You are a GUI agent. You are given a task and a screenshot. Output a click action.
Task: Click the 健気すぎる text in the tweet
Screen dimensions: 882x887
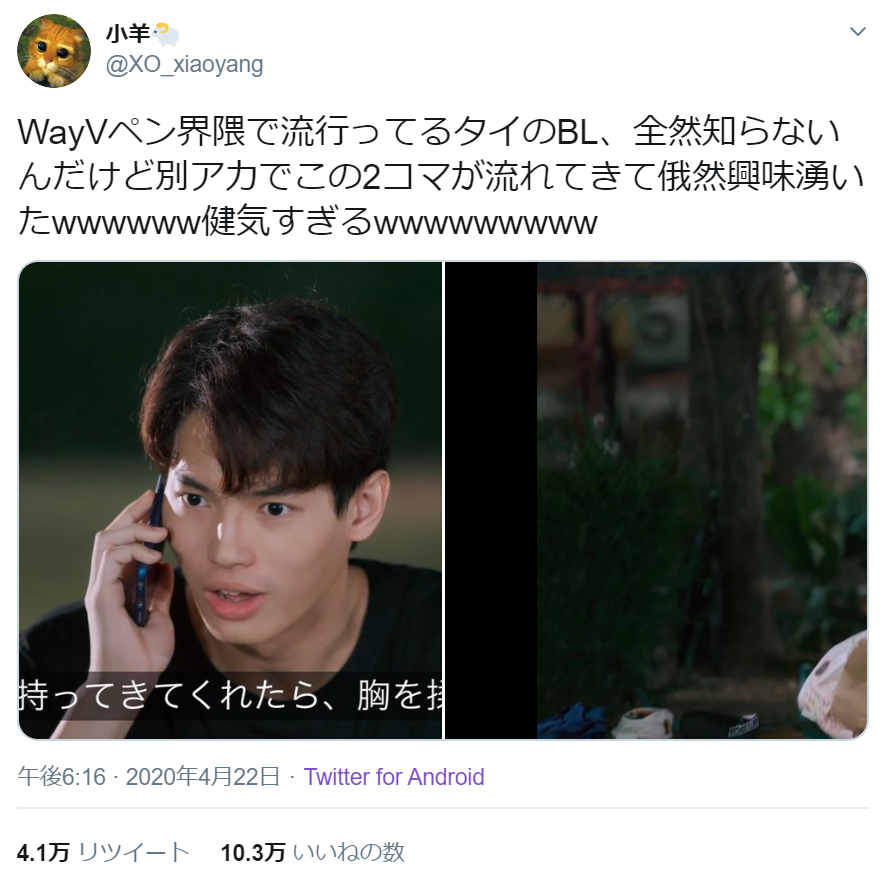286,222
